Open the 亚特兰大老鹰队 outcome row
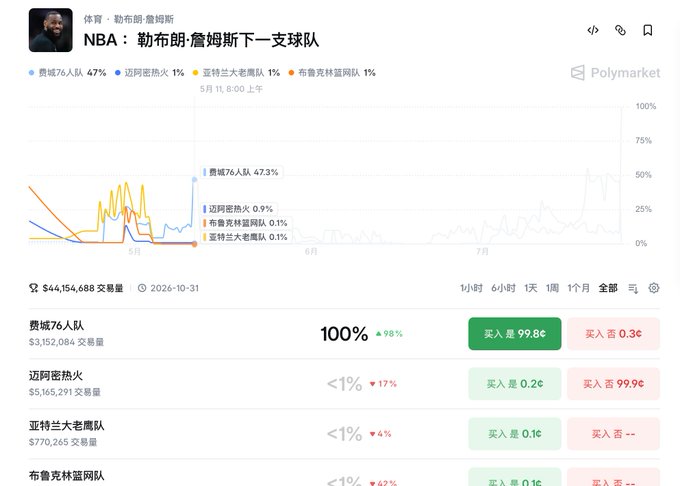 (x=344, y=434)
